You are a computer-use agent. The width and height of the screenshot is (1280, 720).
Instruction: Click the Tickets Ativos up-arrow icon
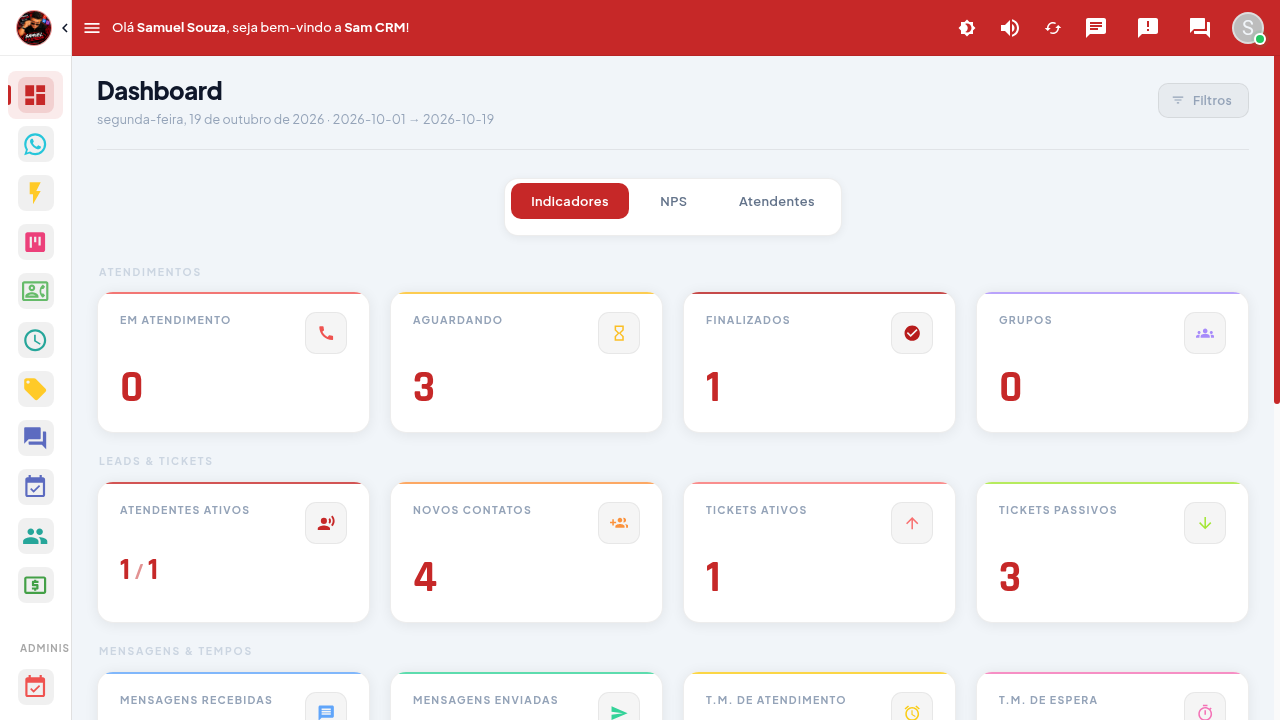pyautogui.click(x=912, y=523)
